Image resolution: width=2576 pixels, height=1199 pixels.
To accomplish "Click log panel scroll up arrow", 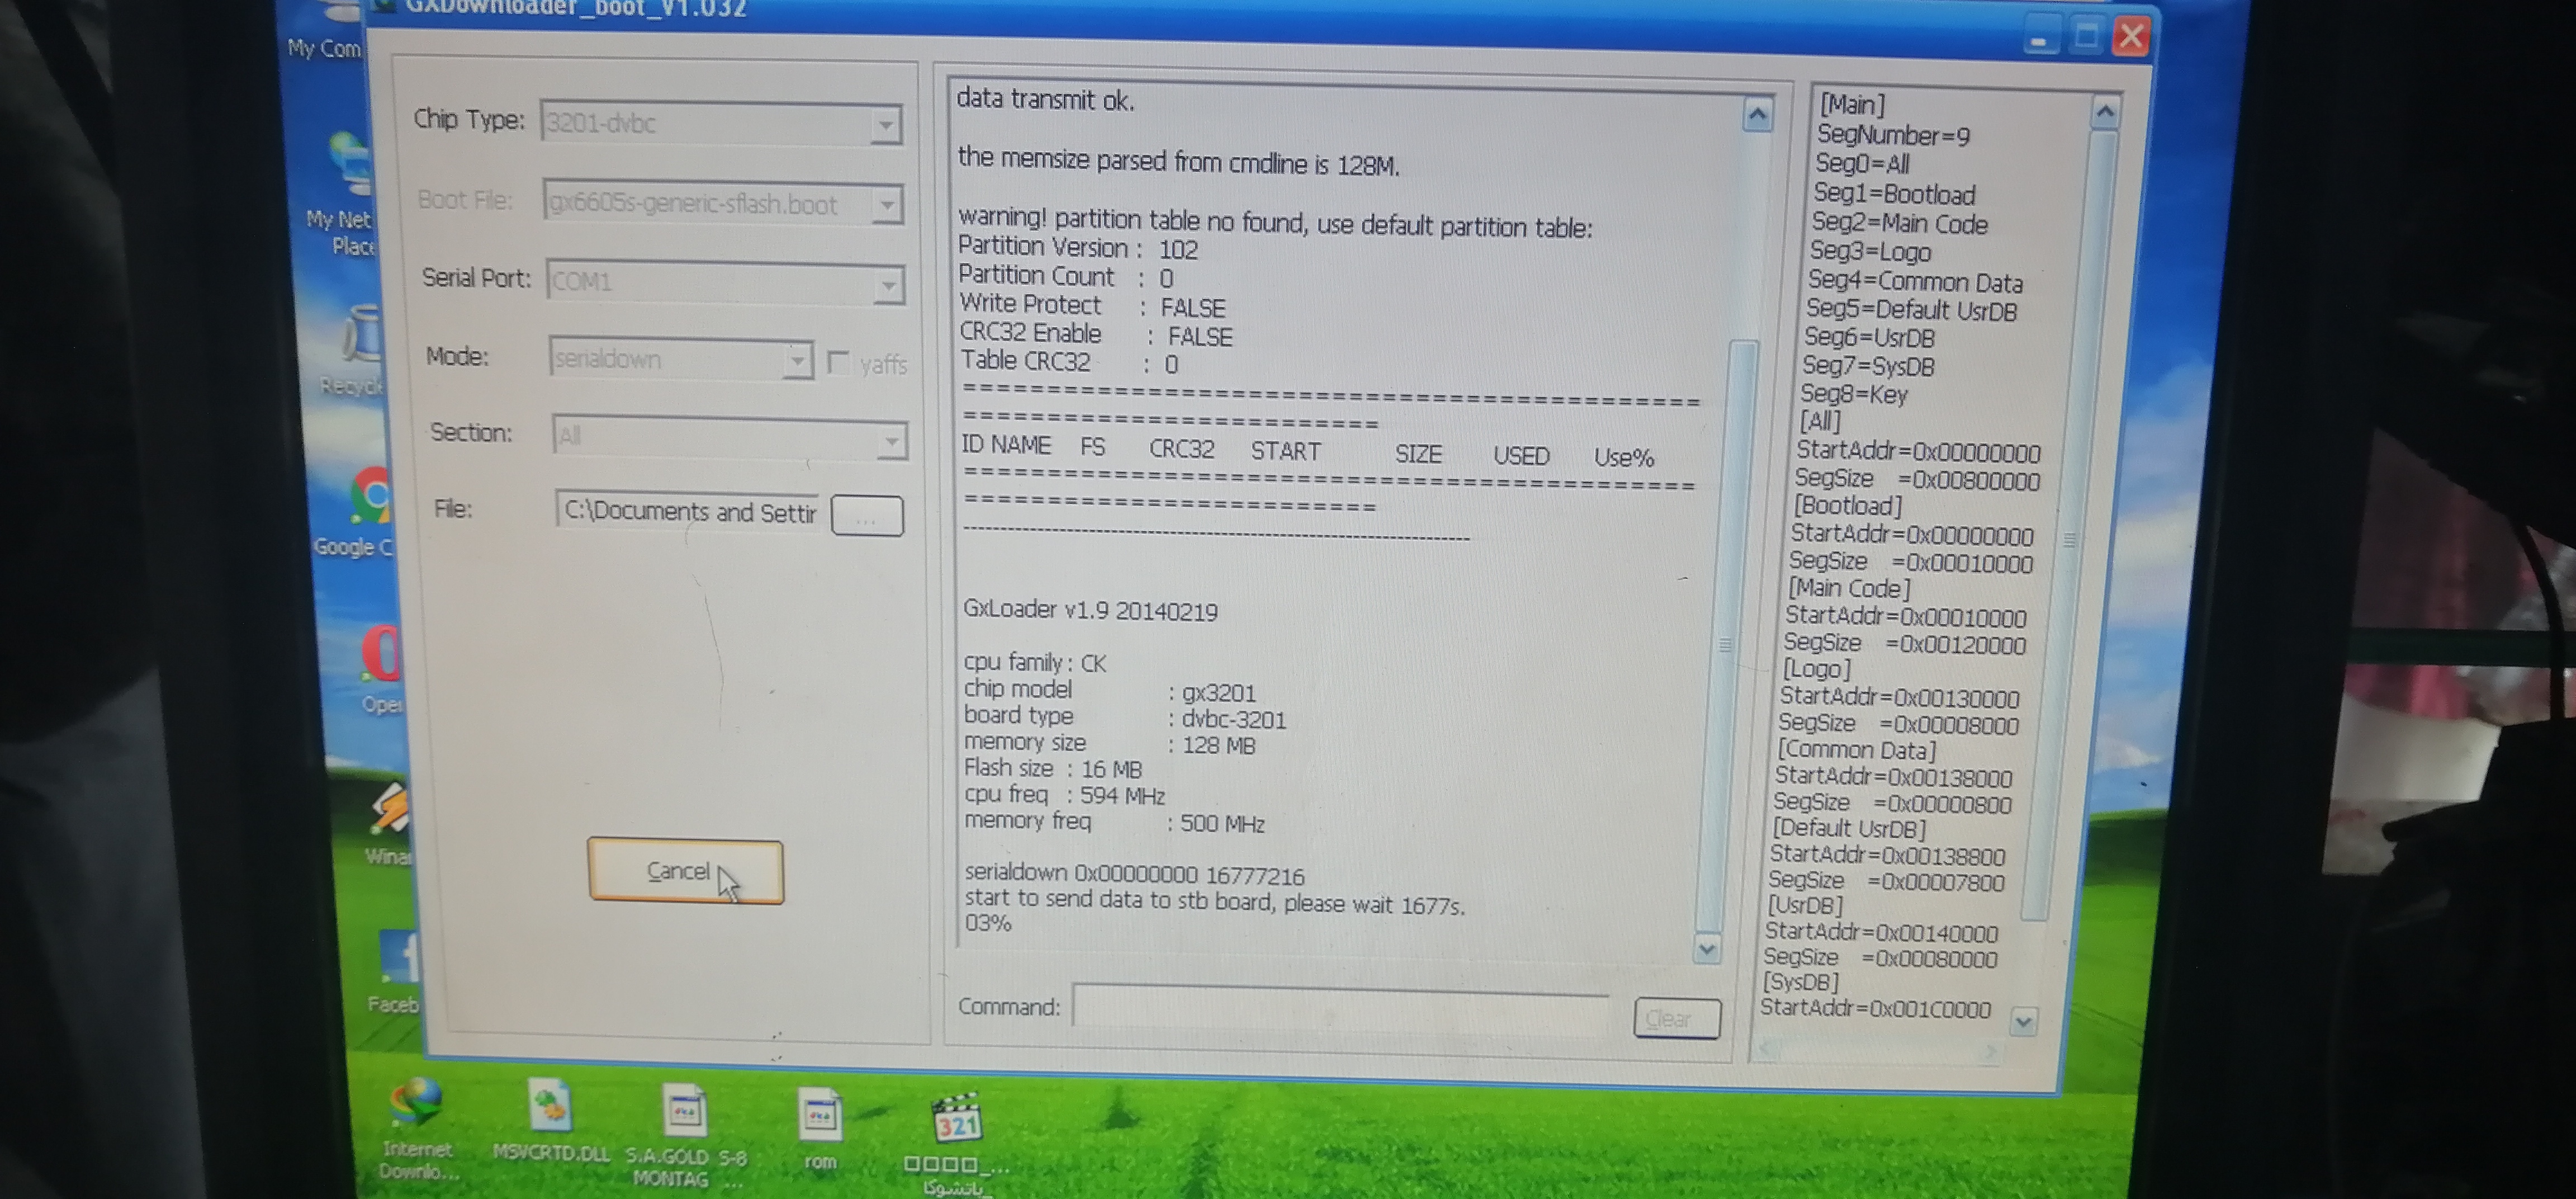I will coord(1757,114).
